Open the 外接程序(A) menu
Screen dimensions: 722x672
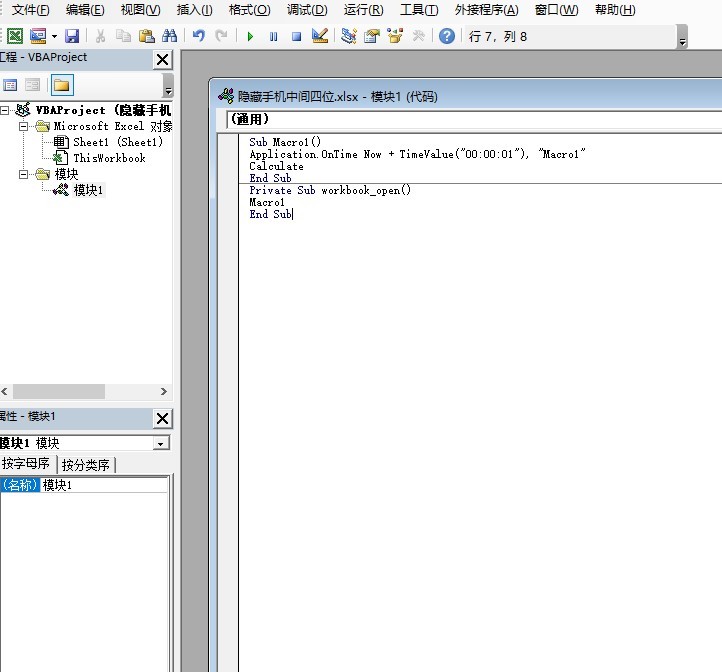486,10
